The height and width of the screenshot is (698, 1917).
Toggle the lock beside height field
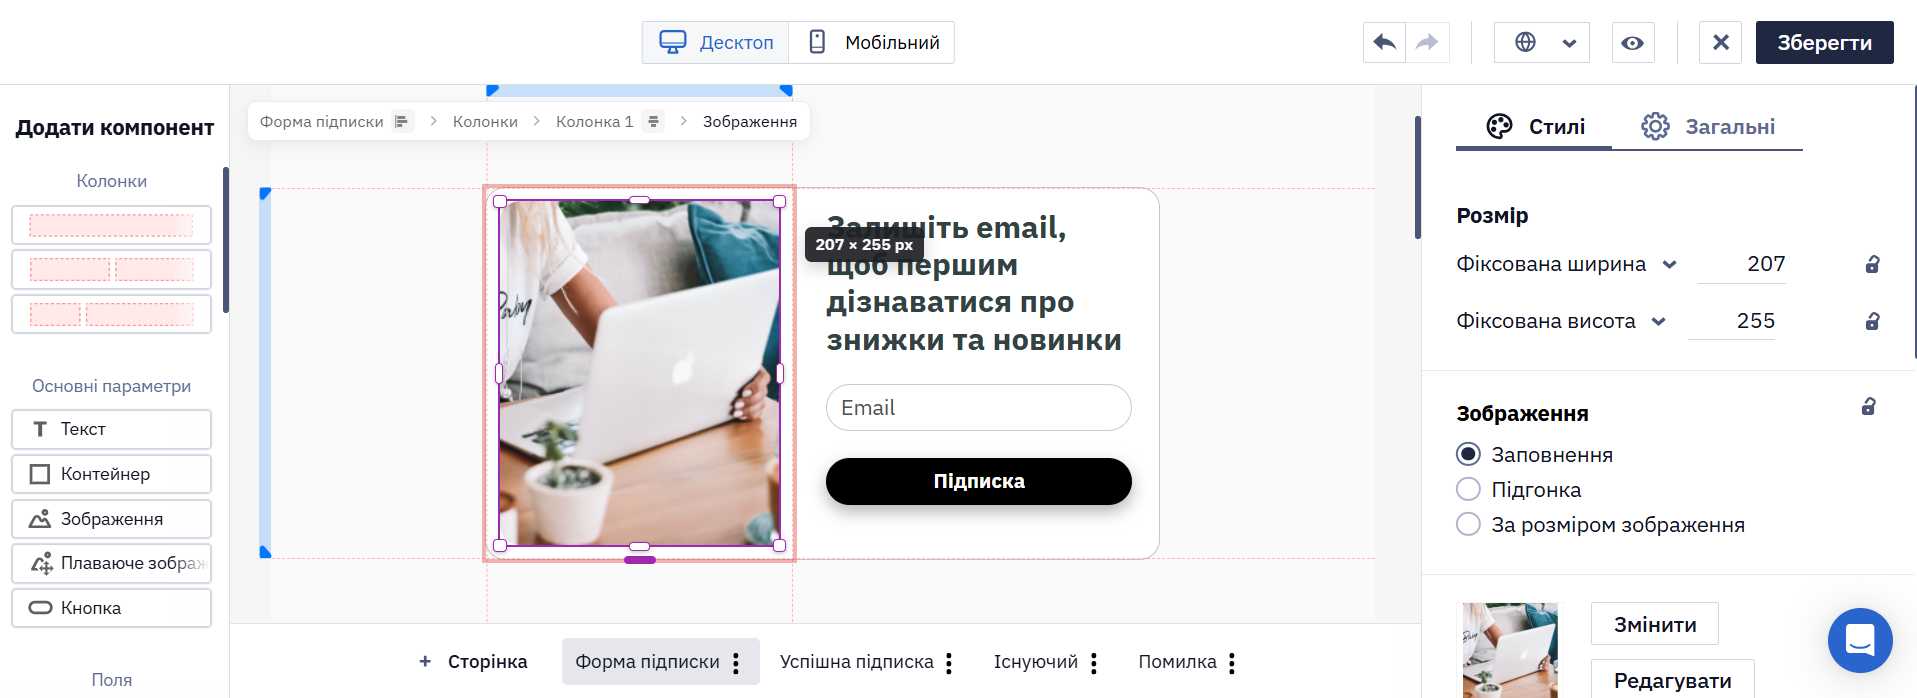click(1872, 321)
